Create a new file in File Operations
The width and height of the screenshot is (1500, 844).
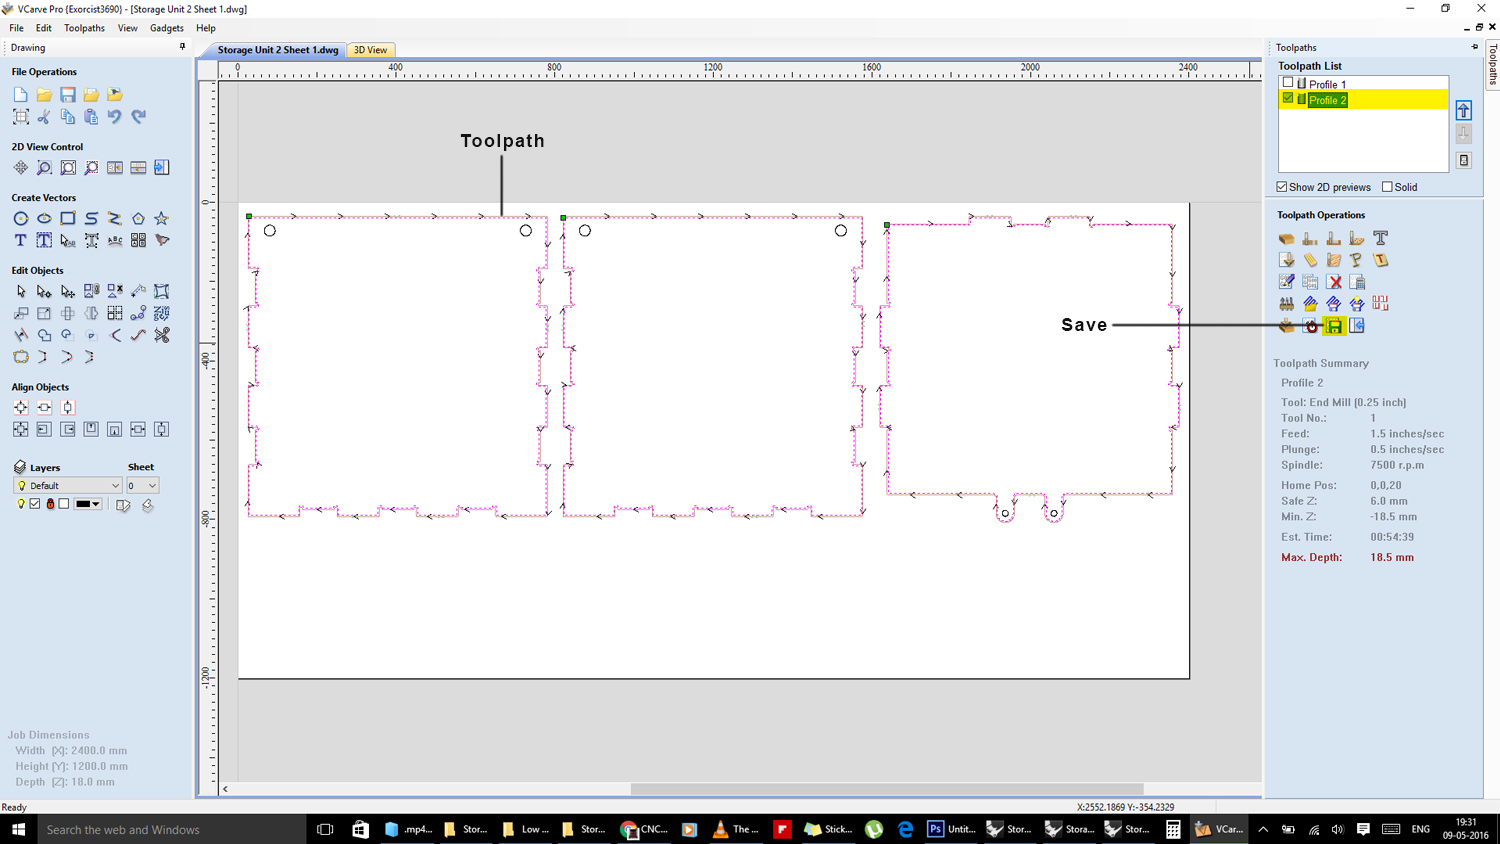point(21,95)
